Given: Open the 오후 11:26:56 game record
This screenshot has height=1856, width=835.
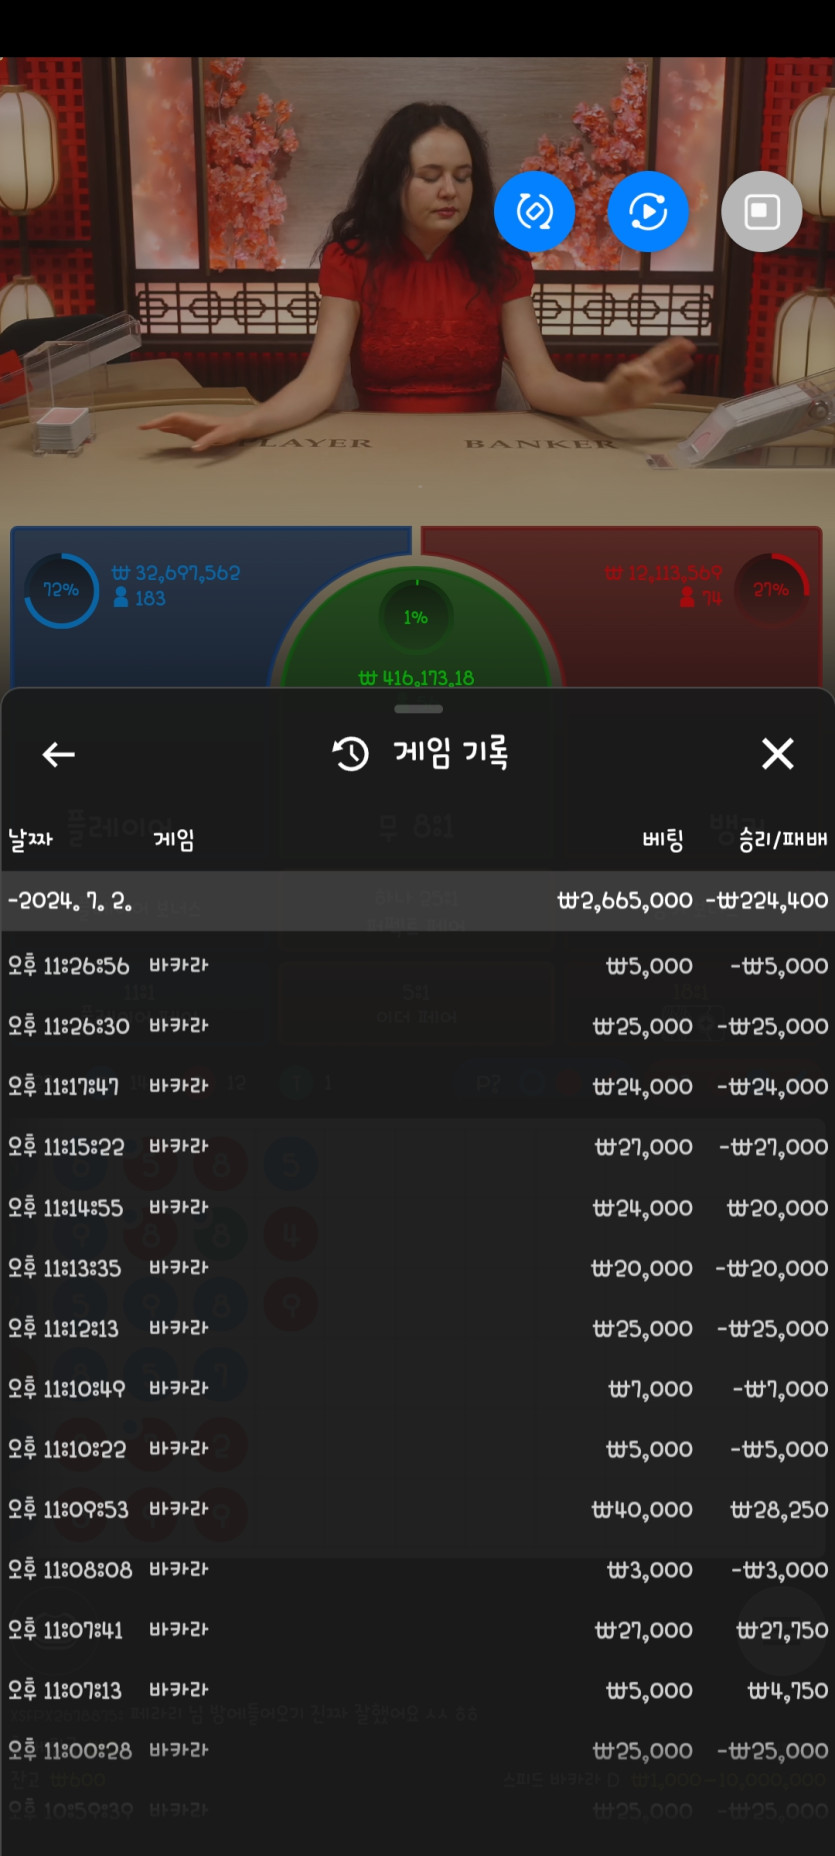Looking at the screenshot, I should [x=418, y=966].
